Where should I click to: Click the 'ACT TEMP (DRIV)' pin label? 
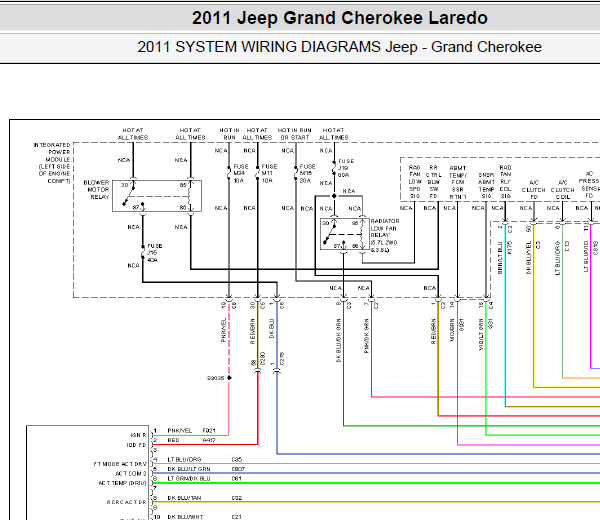pos(122,483)
